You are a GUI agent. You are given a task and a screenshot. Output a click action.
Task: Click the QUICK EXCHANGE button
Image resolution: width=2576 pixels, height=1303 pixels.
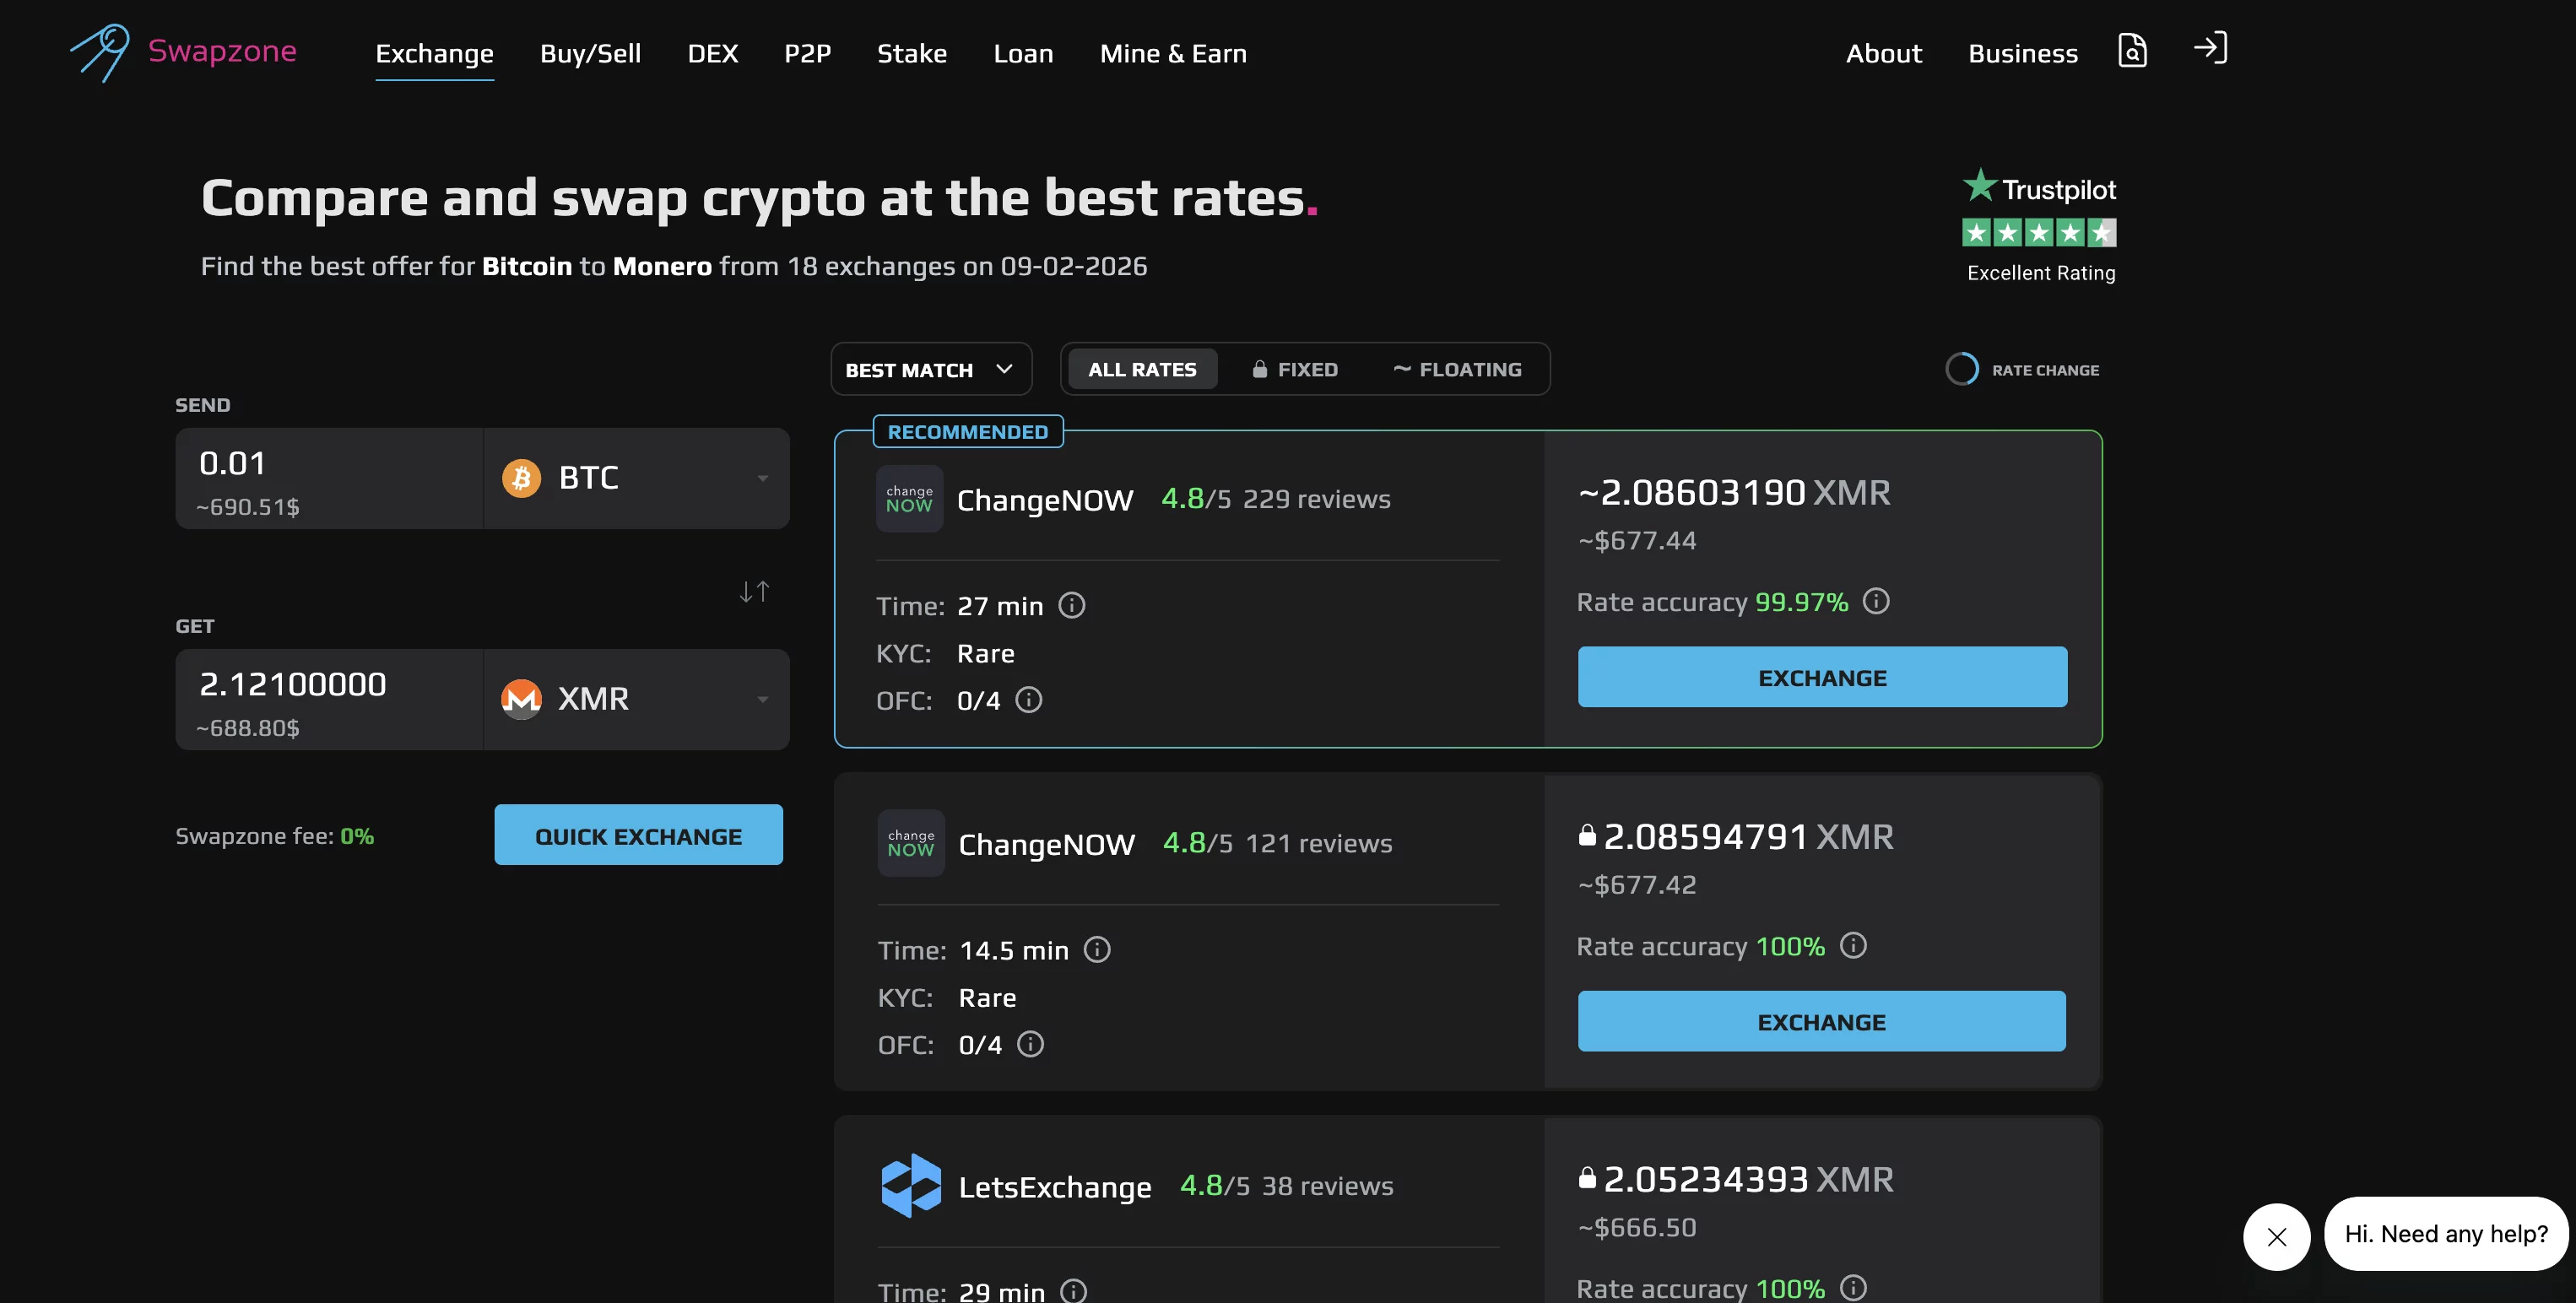tap(637, 834)
